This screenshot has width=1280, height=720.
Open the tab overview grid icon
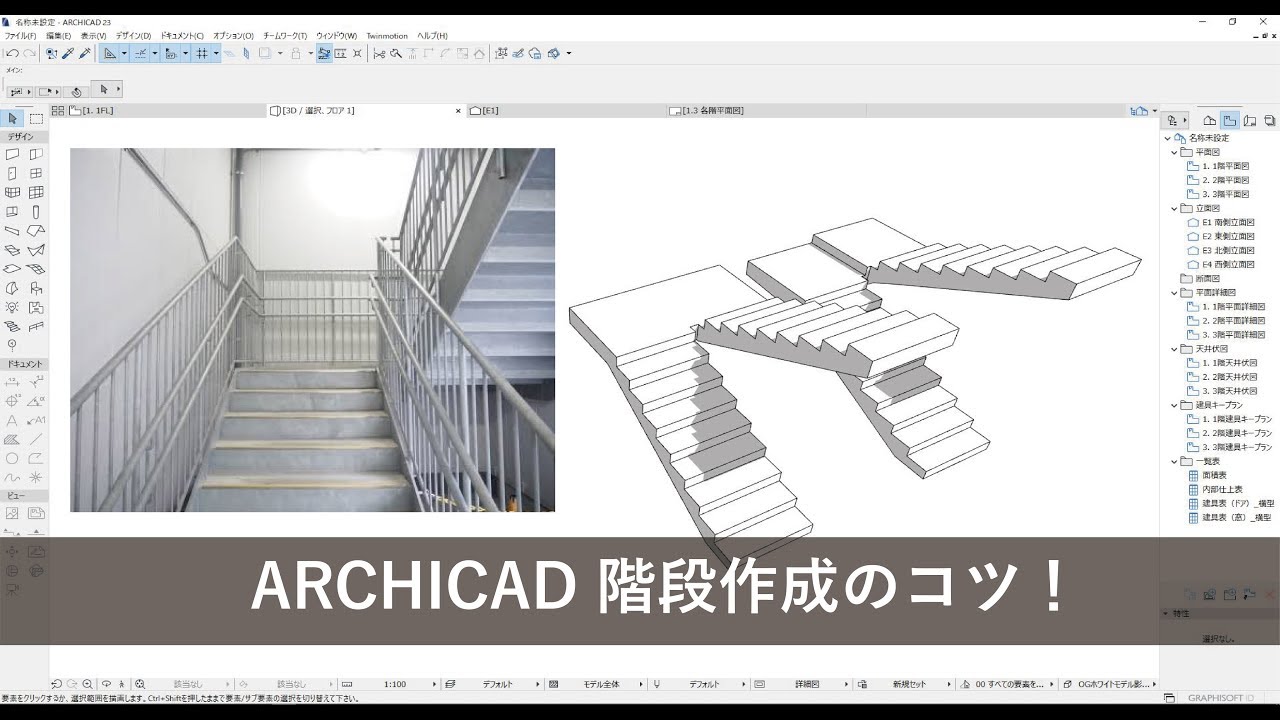[x=58, y=111]
